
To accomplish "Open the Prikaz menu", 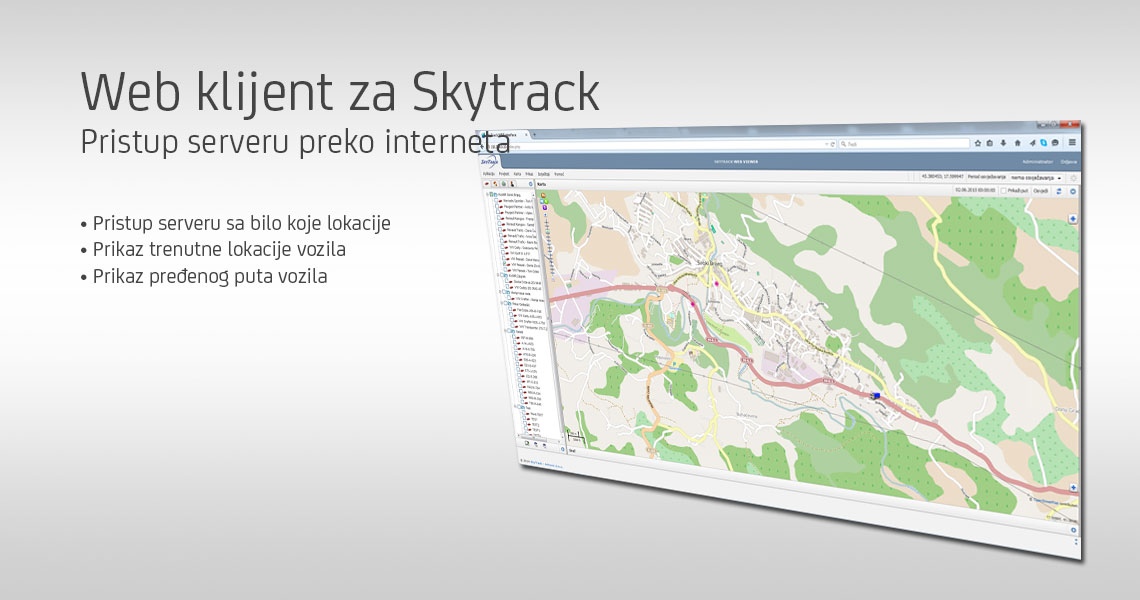I will point(529,174).
